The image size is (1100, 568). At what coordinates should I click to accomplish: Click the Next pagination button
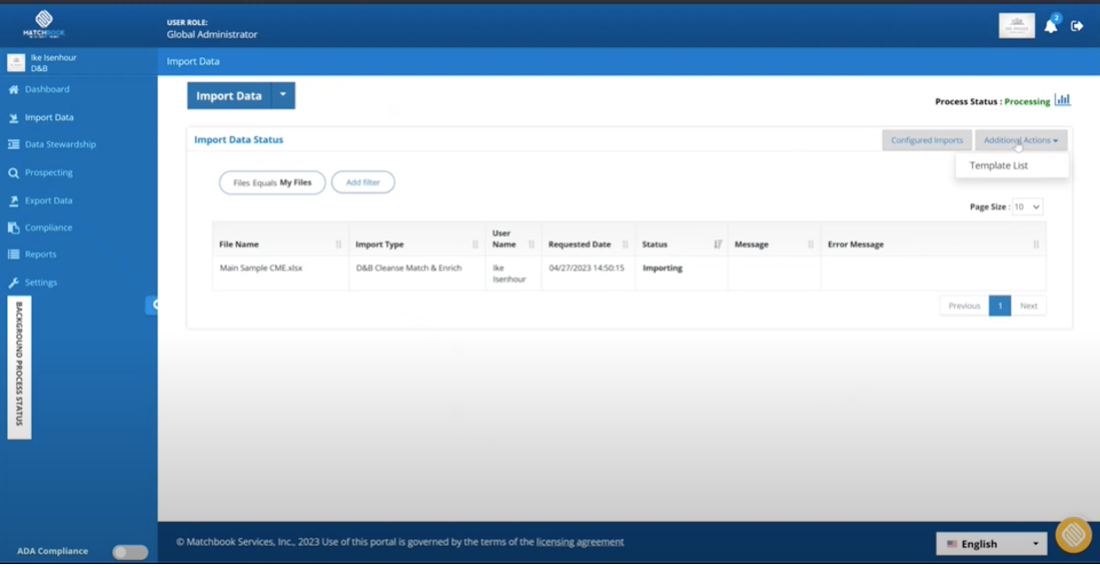[1028, 306]
